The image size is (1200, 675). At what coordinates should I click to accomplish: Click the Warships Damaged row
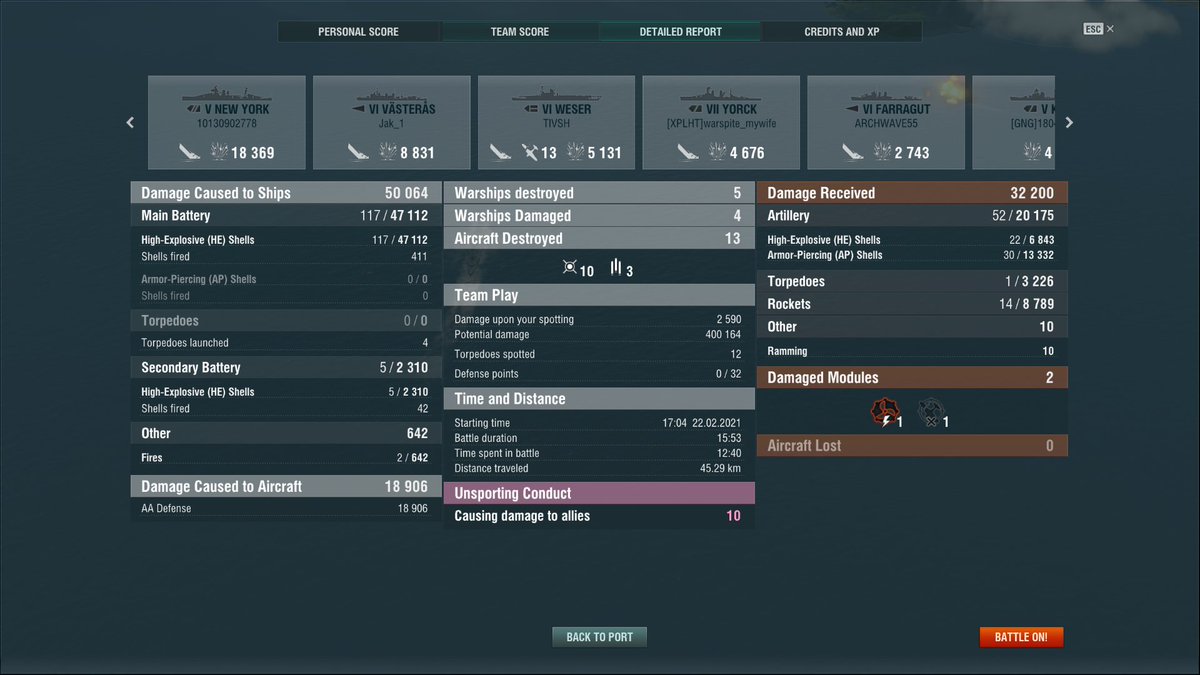599,216
